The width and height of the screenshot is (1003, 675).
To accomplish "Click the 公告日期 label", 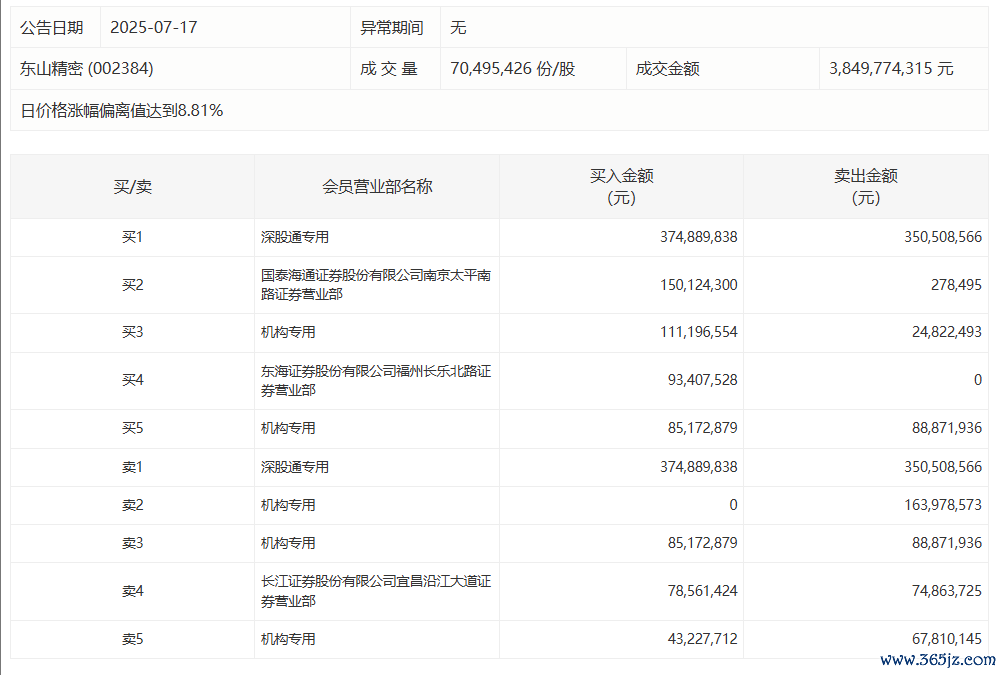I will click(x=52, y=28).
